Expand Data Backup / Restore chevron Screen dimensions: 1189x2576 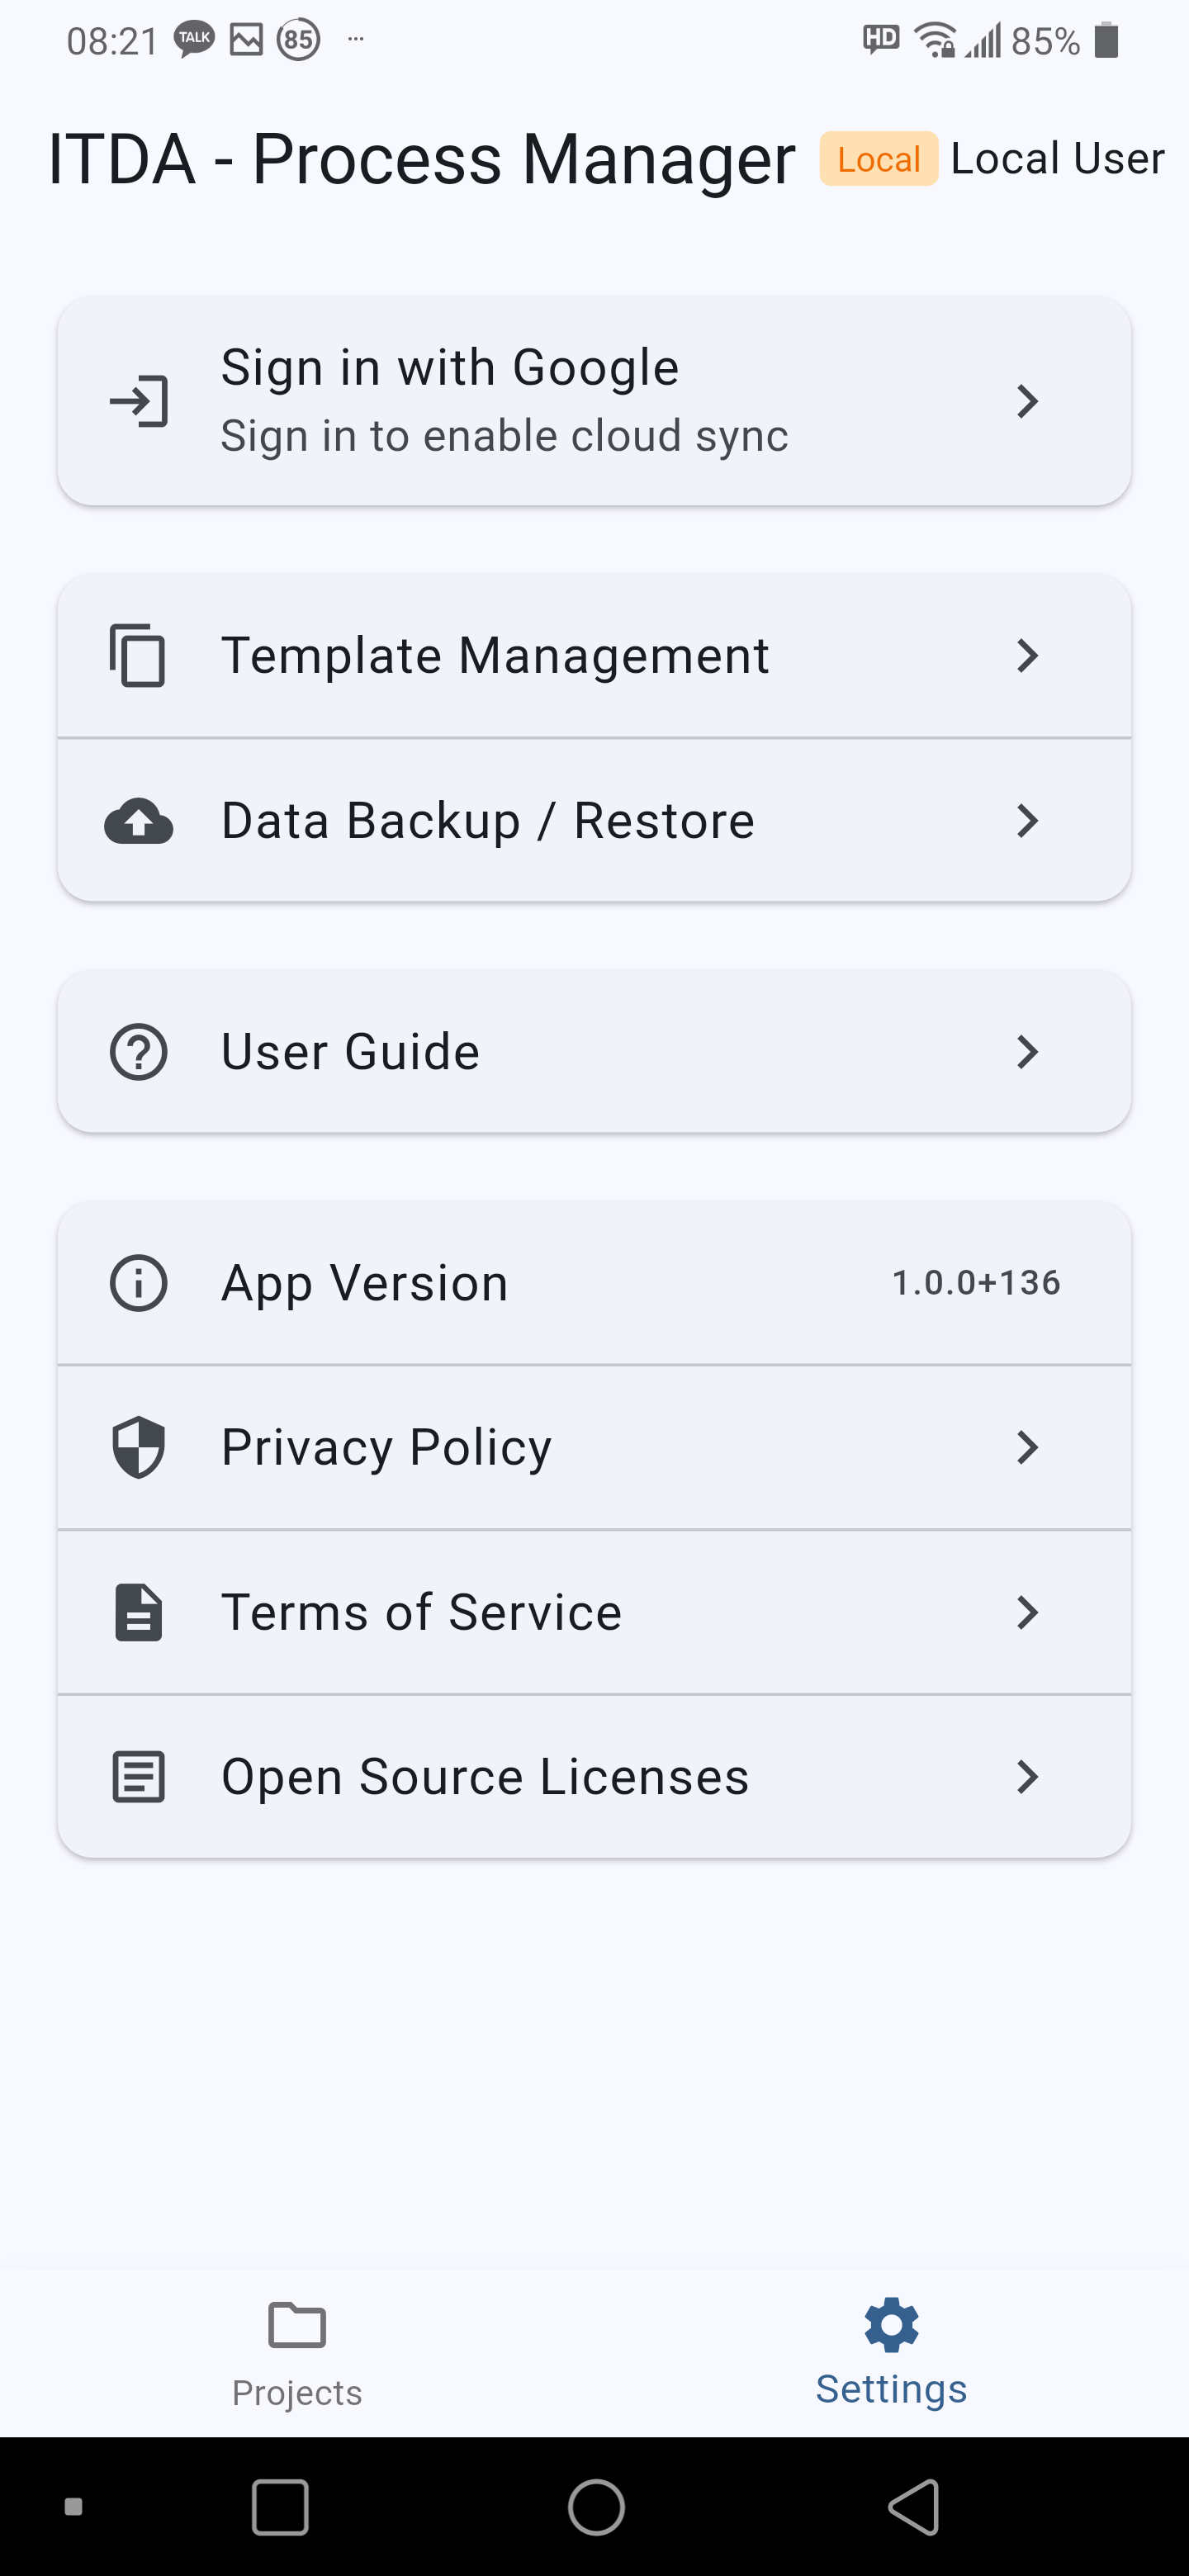pyautogui.click(x=1027, y=821)
